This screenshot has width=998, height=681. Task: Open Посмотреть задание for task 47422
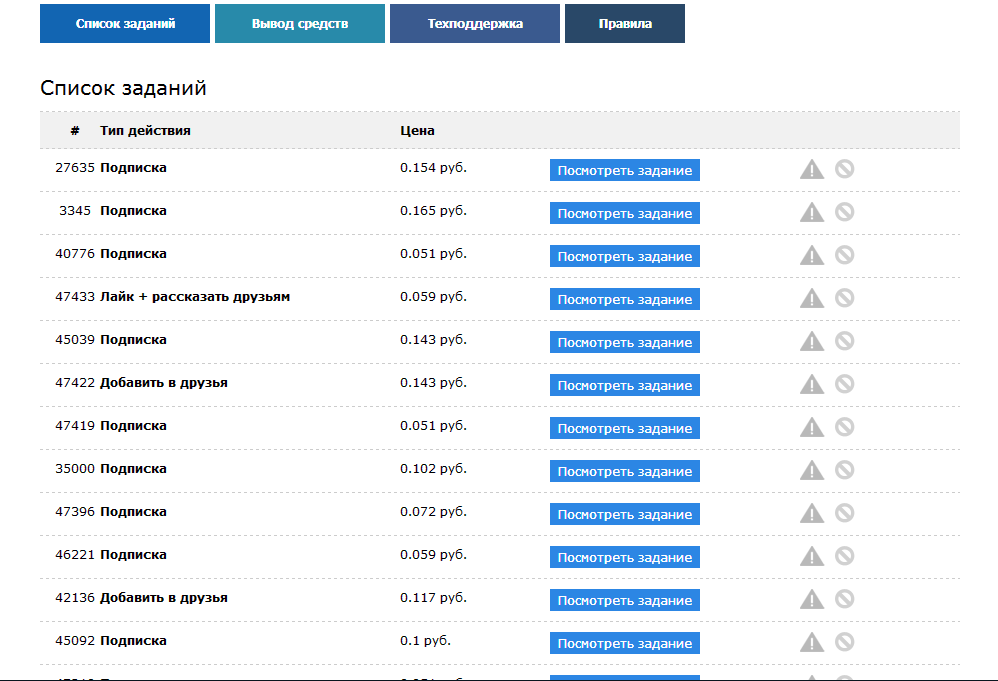tap(625, 385)
